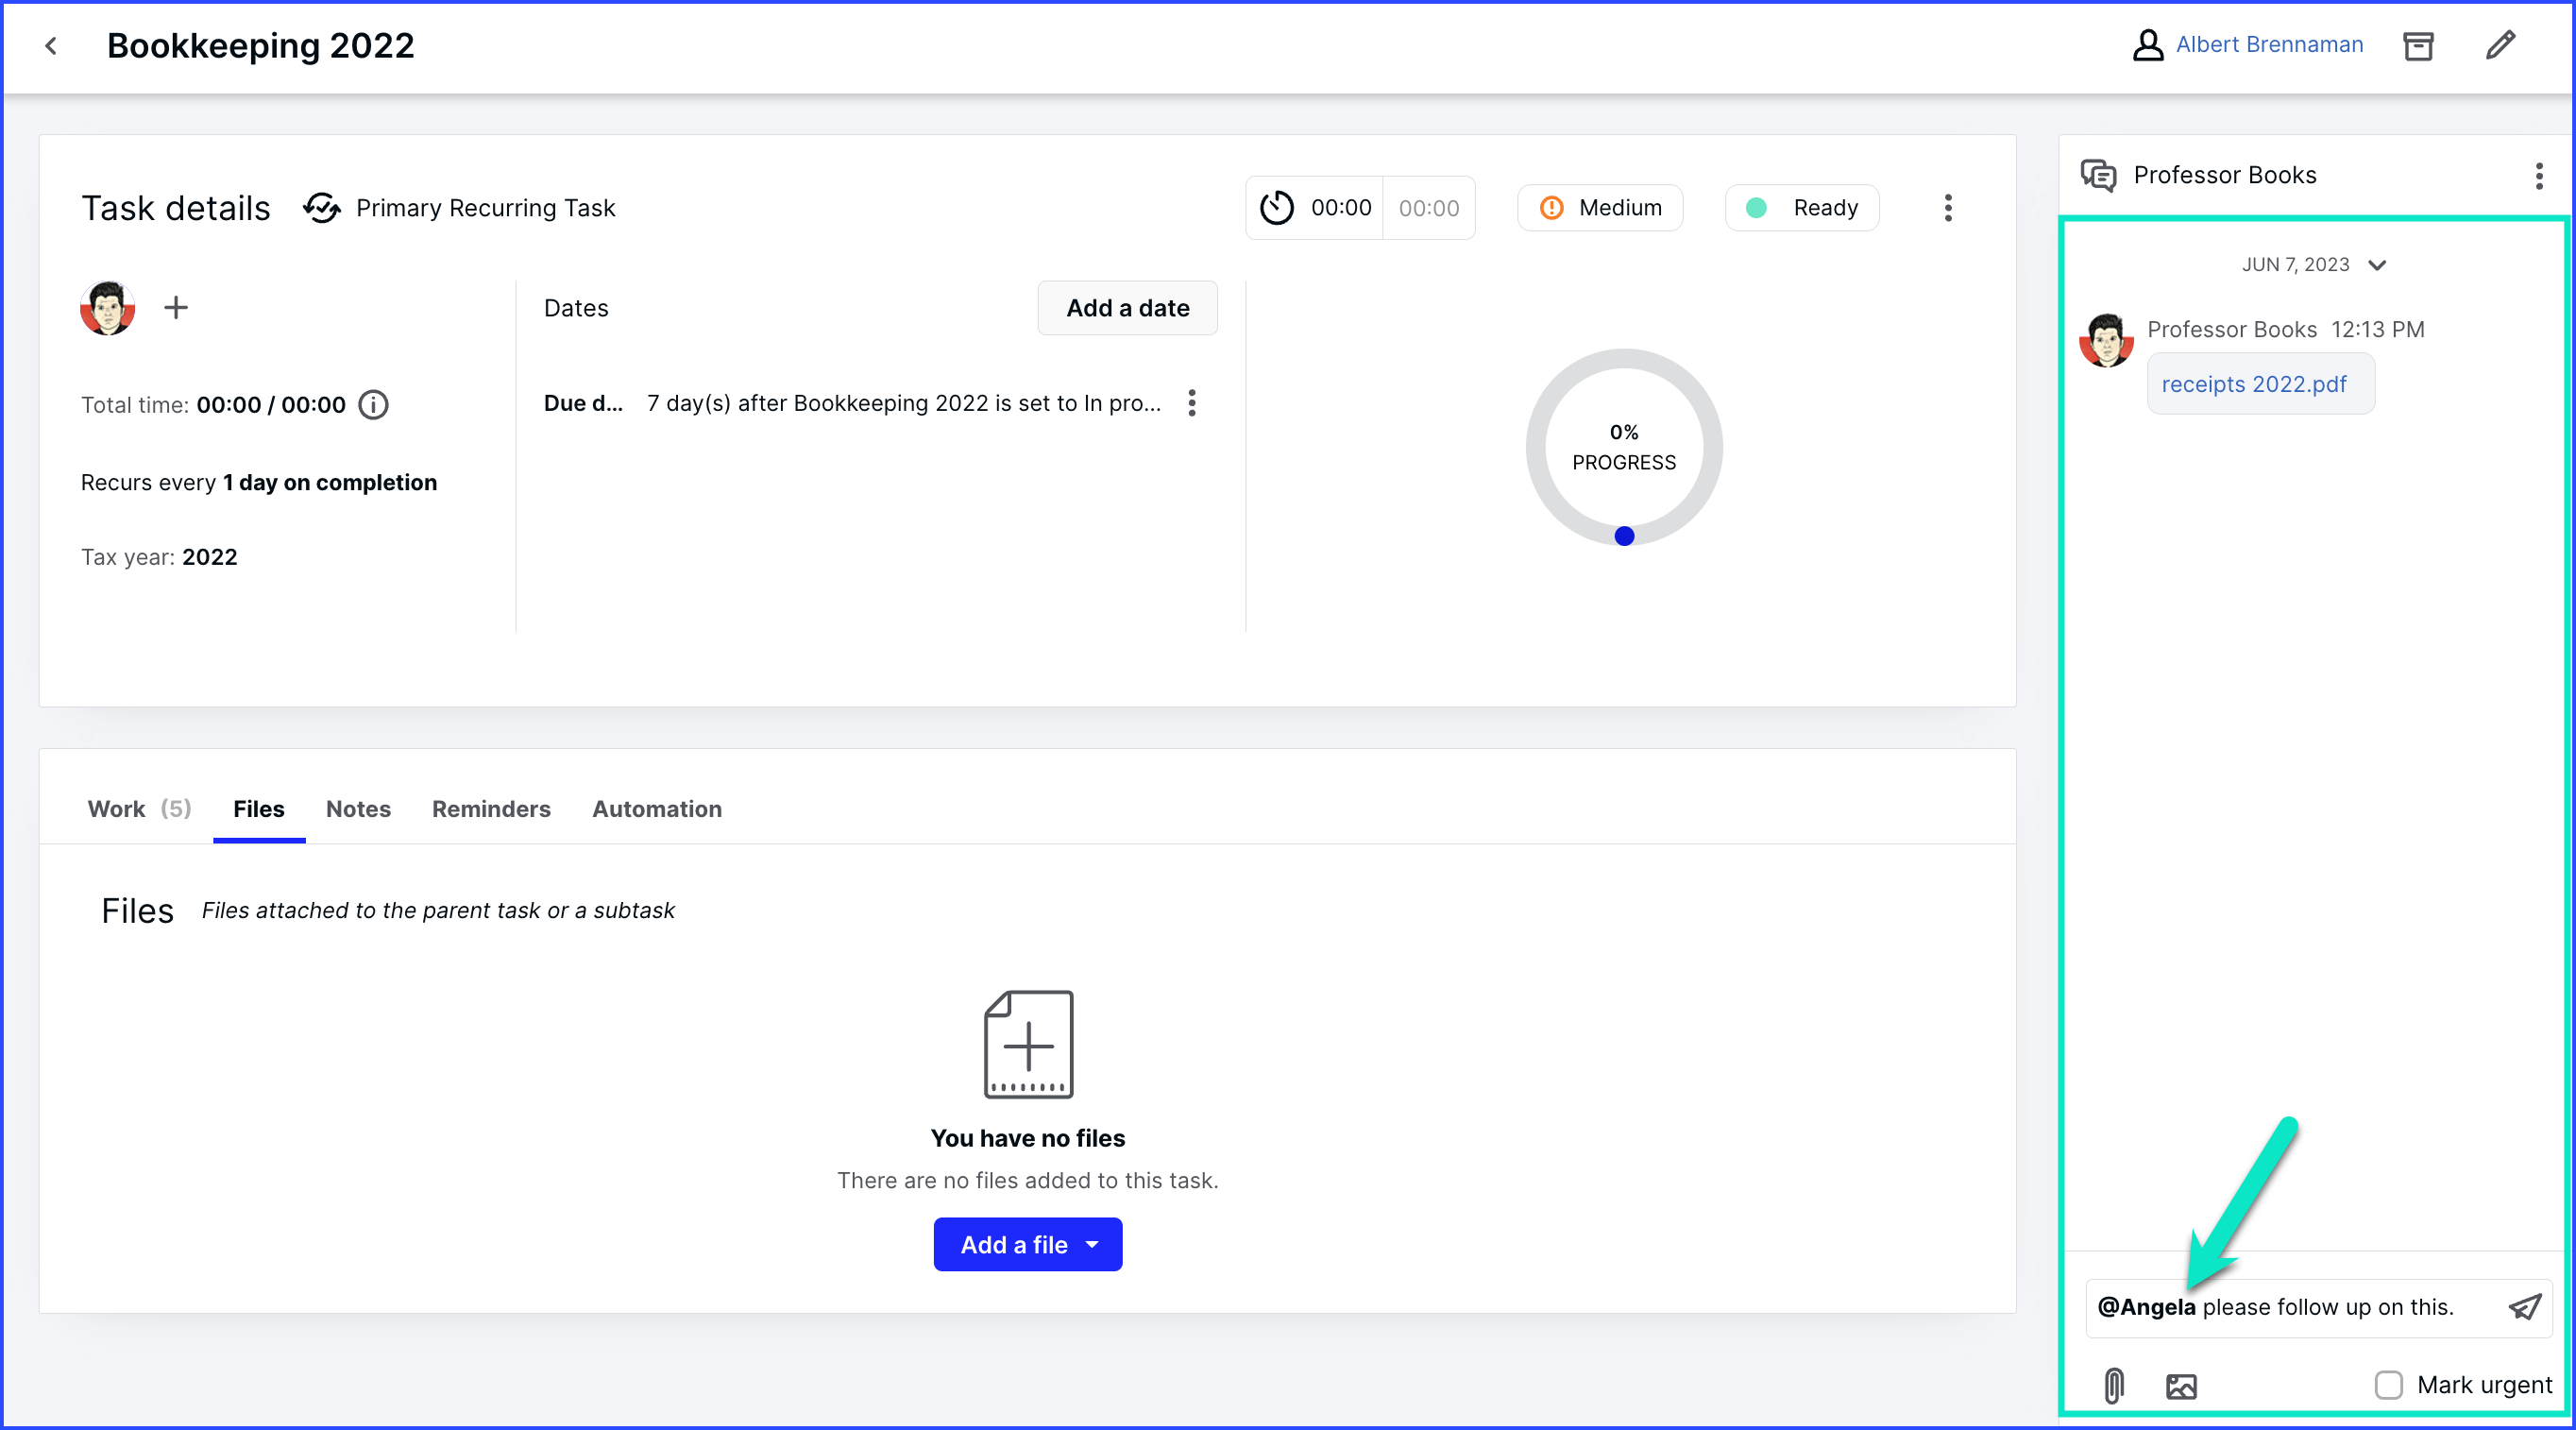
Task: Select the Files tab
Action: (x=259, y=809)
